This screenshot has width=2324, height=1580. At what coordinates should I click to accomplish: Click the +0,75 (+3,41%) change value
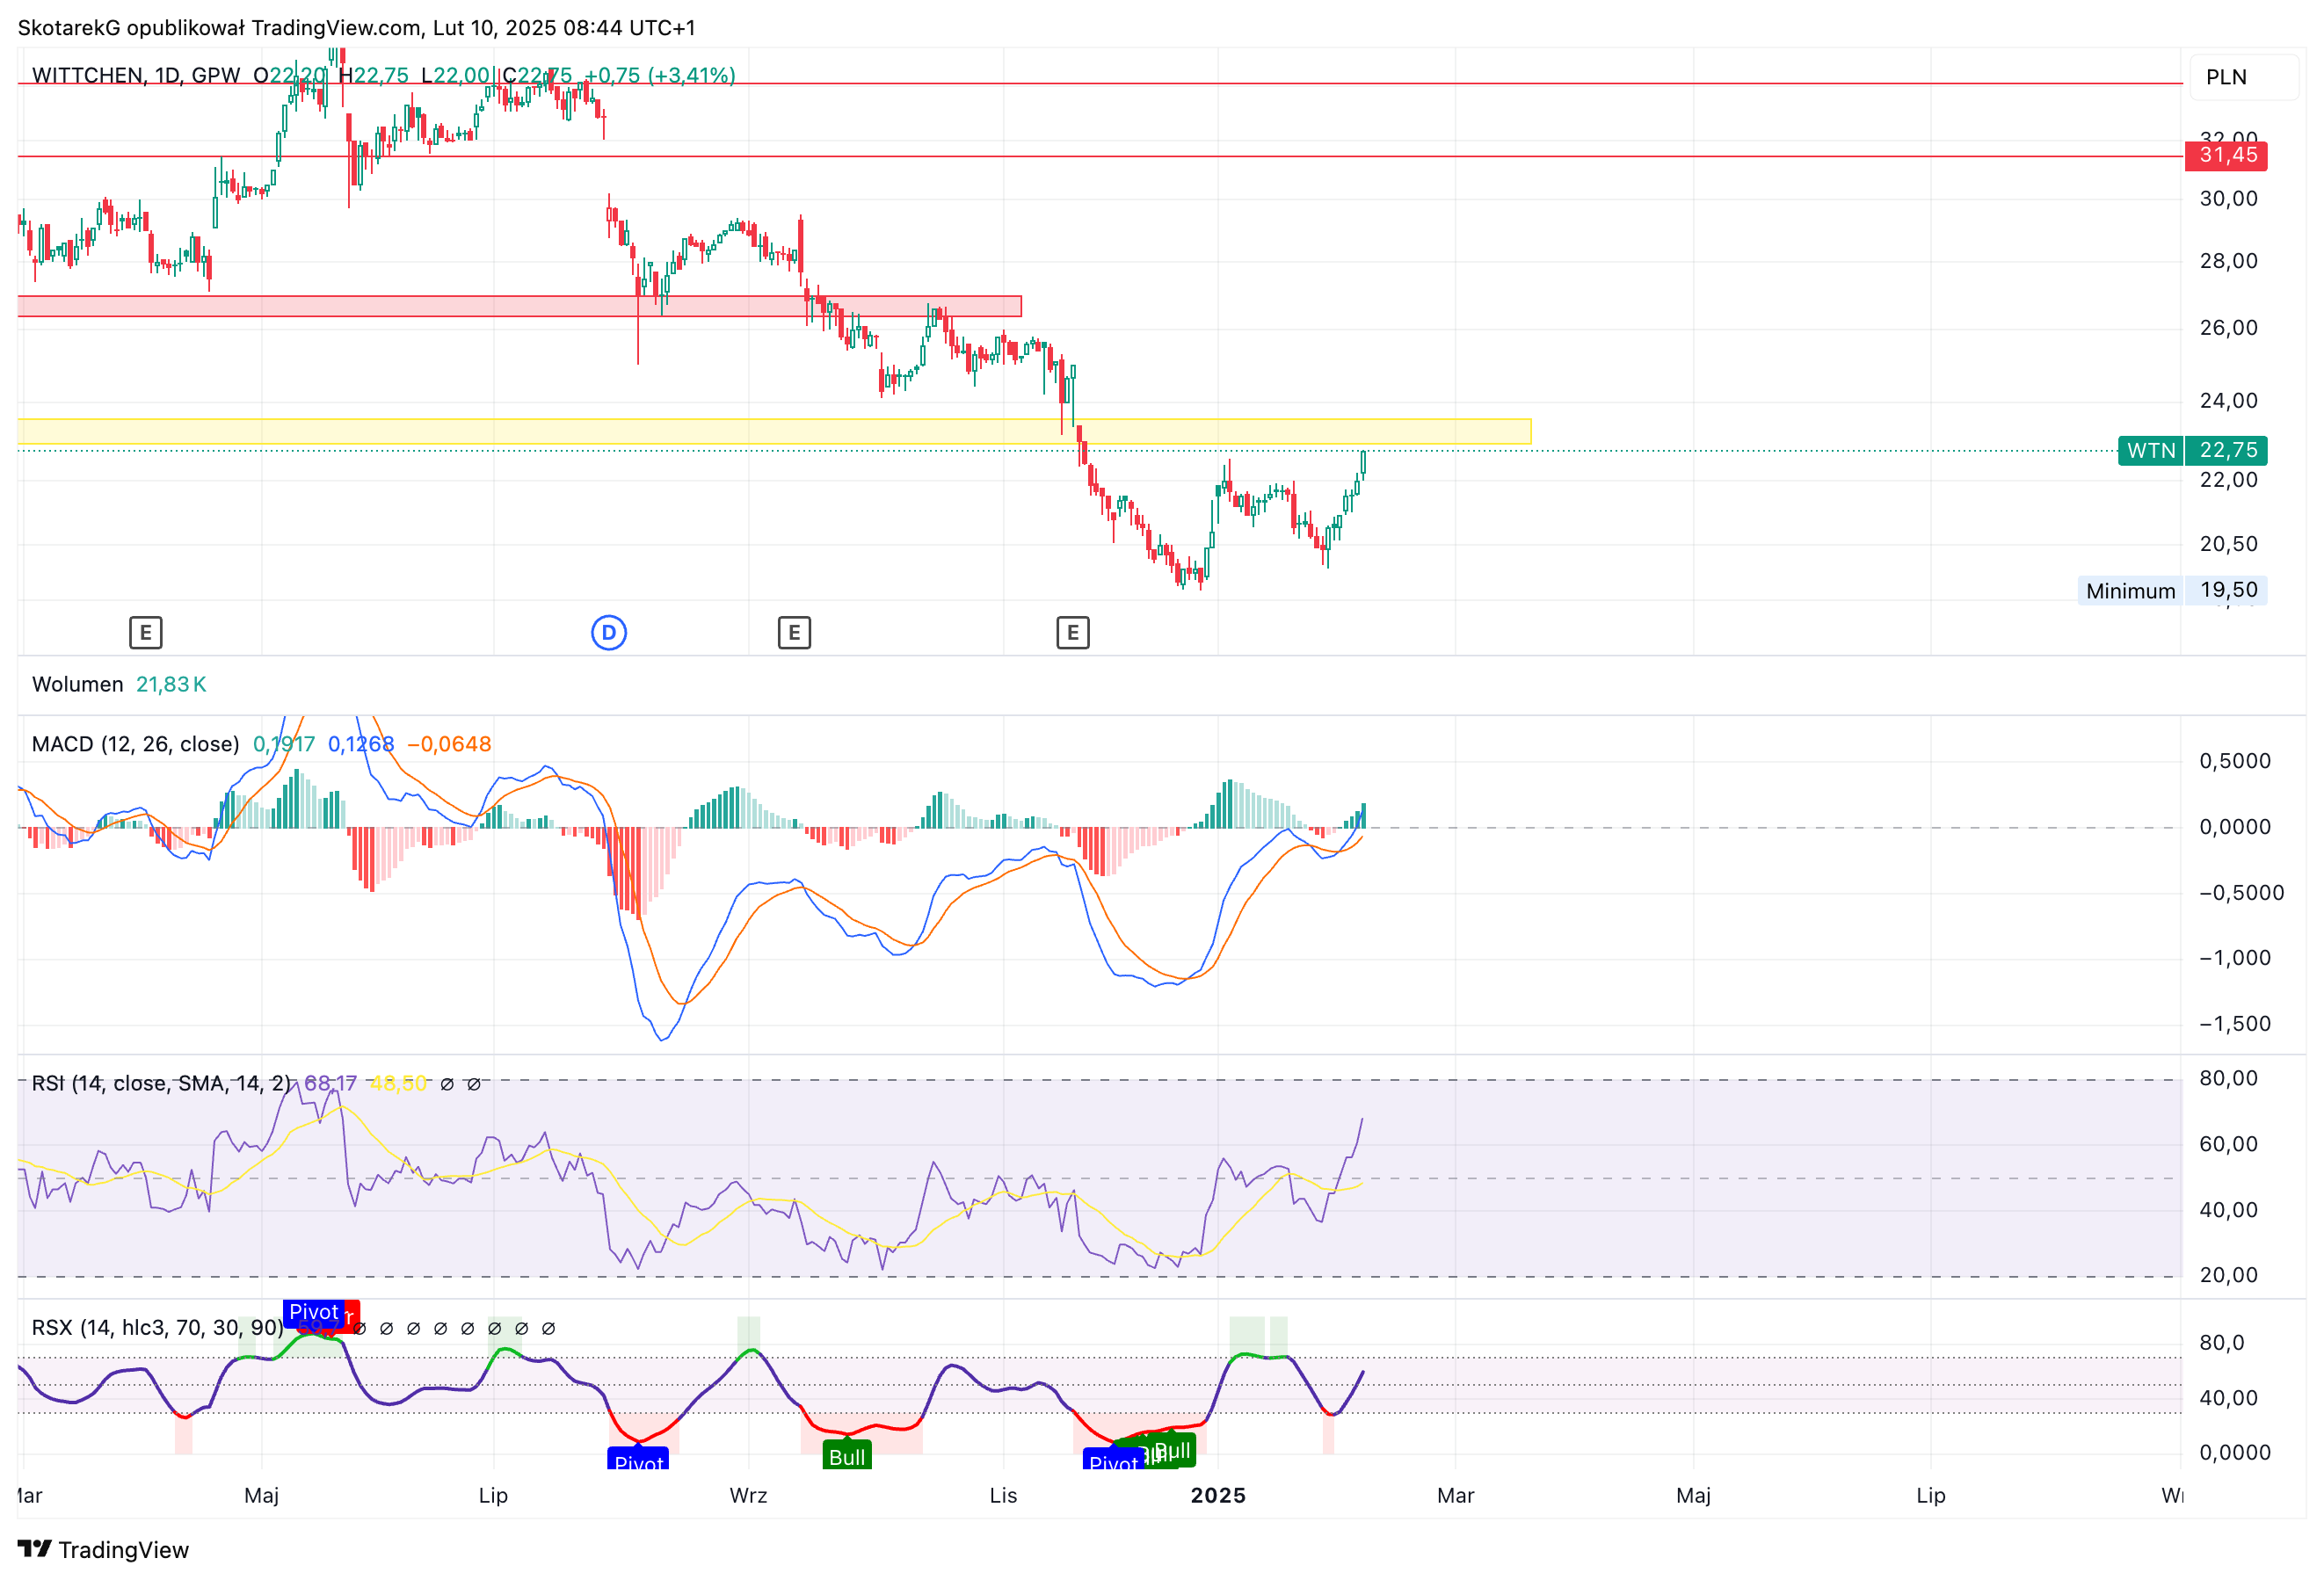click(660, 75)
